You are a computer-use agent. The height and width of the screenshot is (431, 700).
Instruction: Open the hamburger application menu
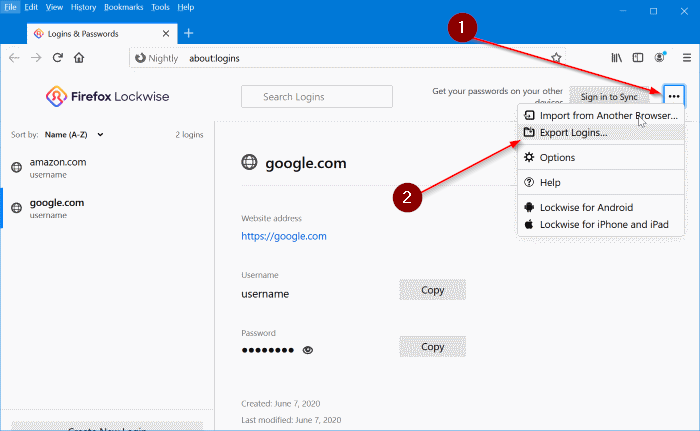[x=687, y=58]
